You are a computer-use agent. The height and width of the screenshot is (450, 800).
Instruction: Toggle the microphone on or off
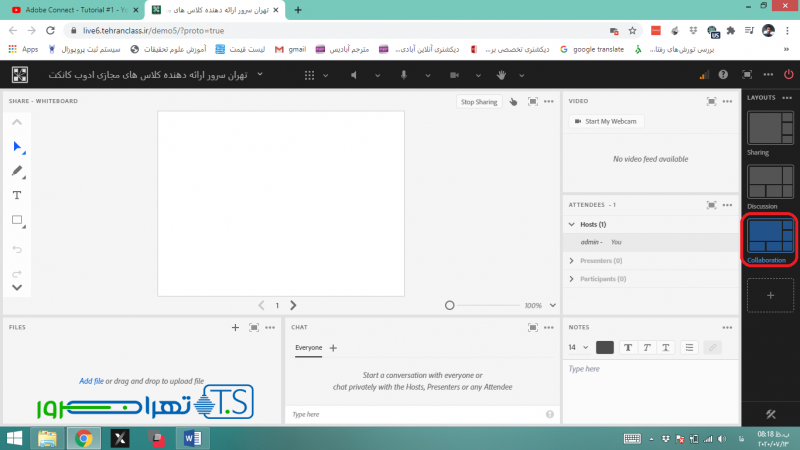click(405, 75)
